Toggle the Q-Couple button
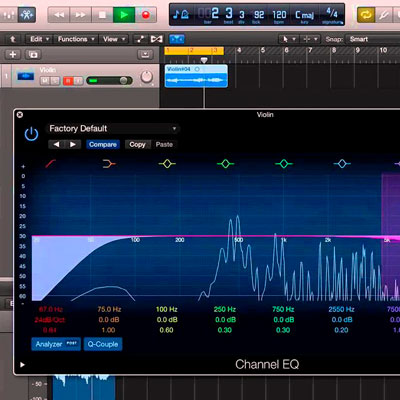 103,344
